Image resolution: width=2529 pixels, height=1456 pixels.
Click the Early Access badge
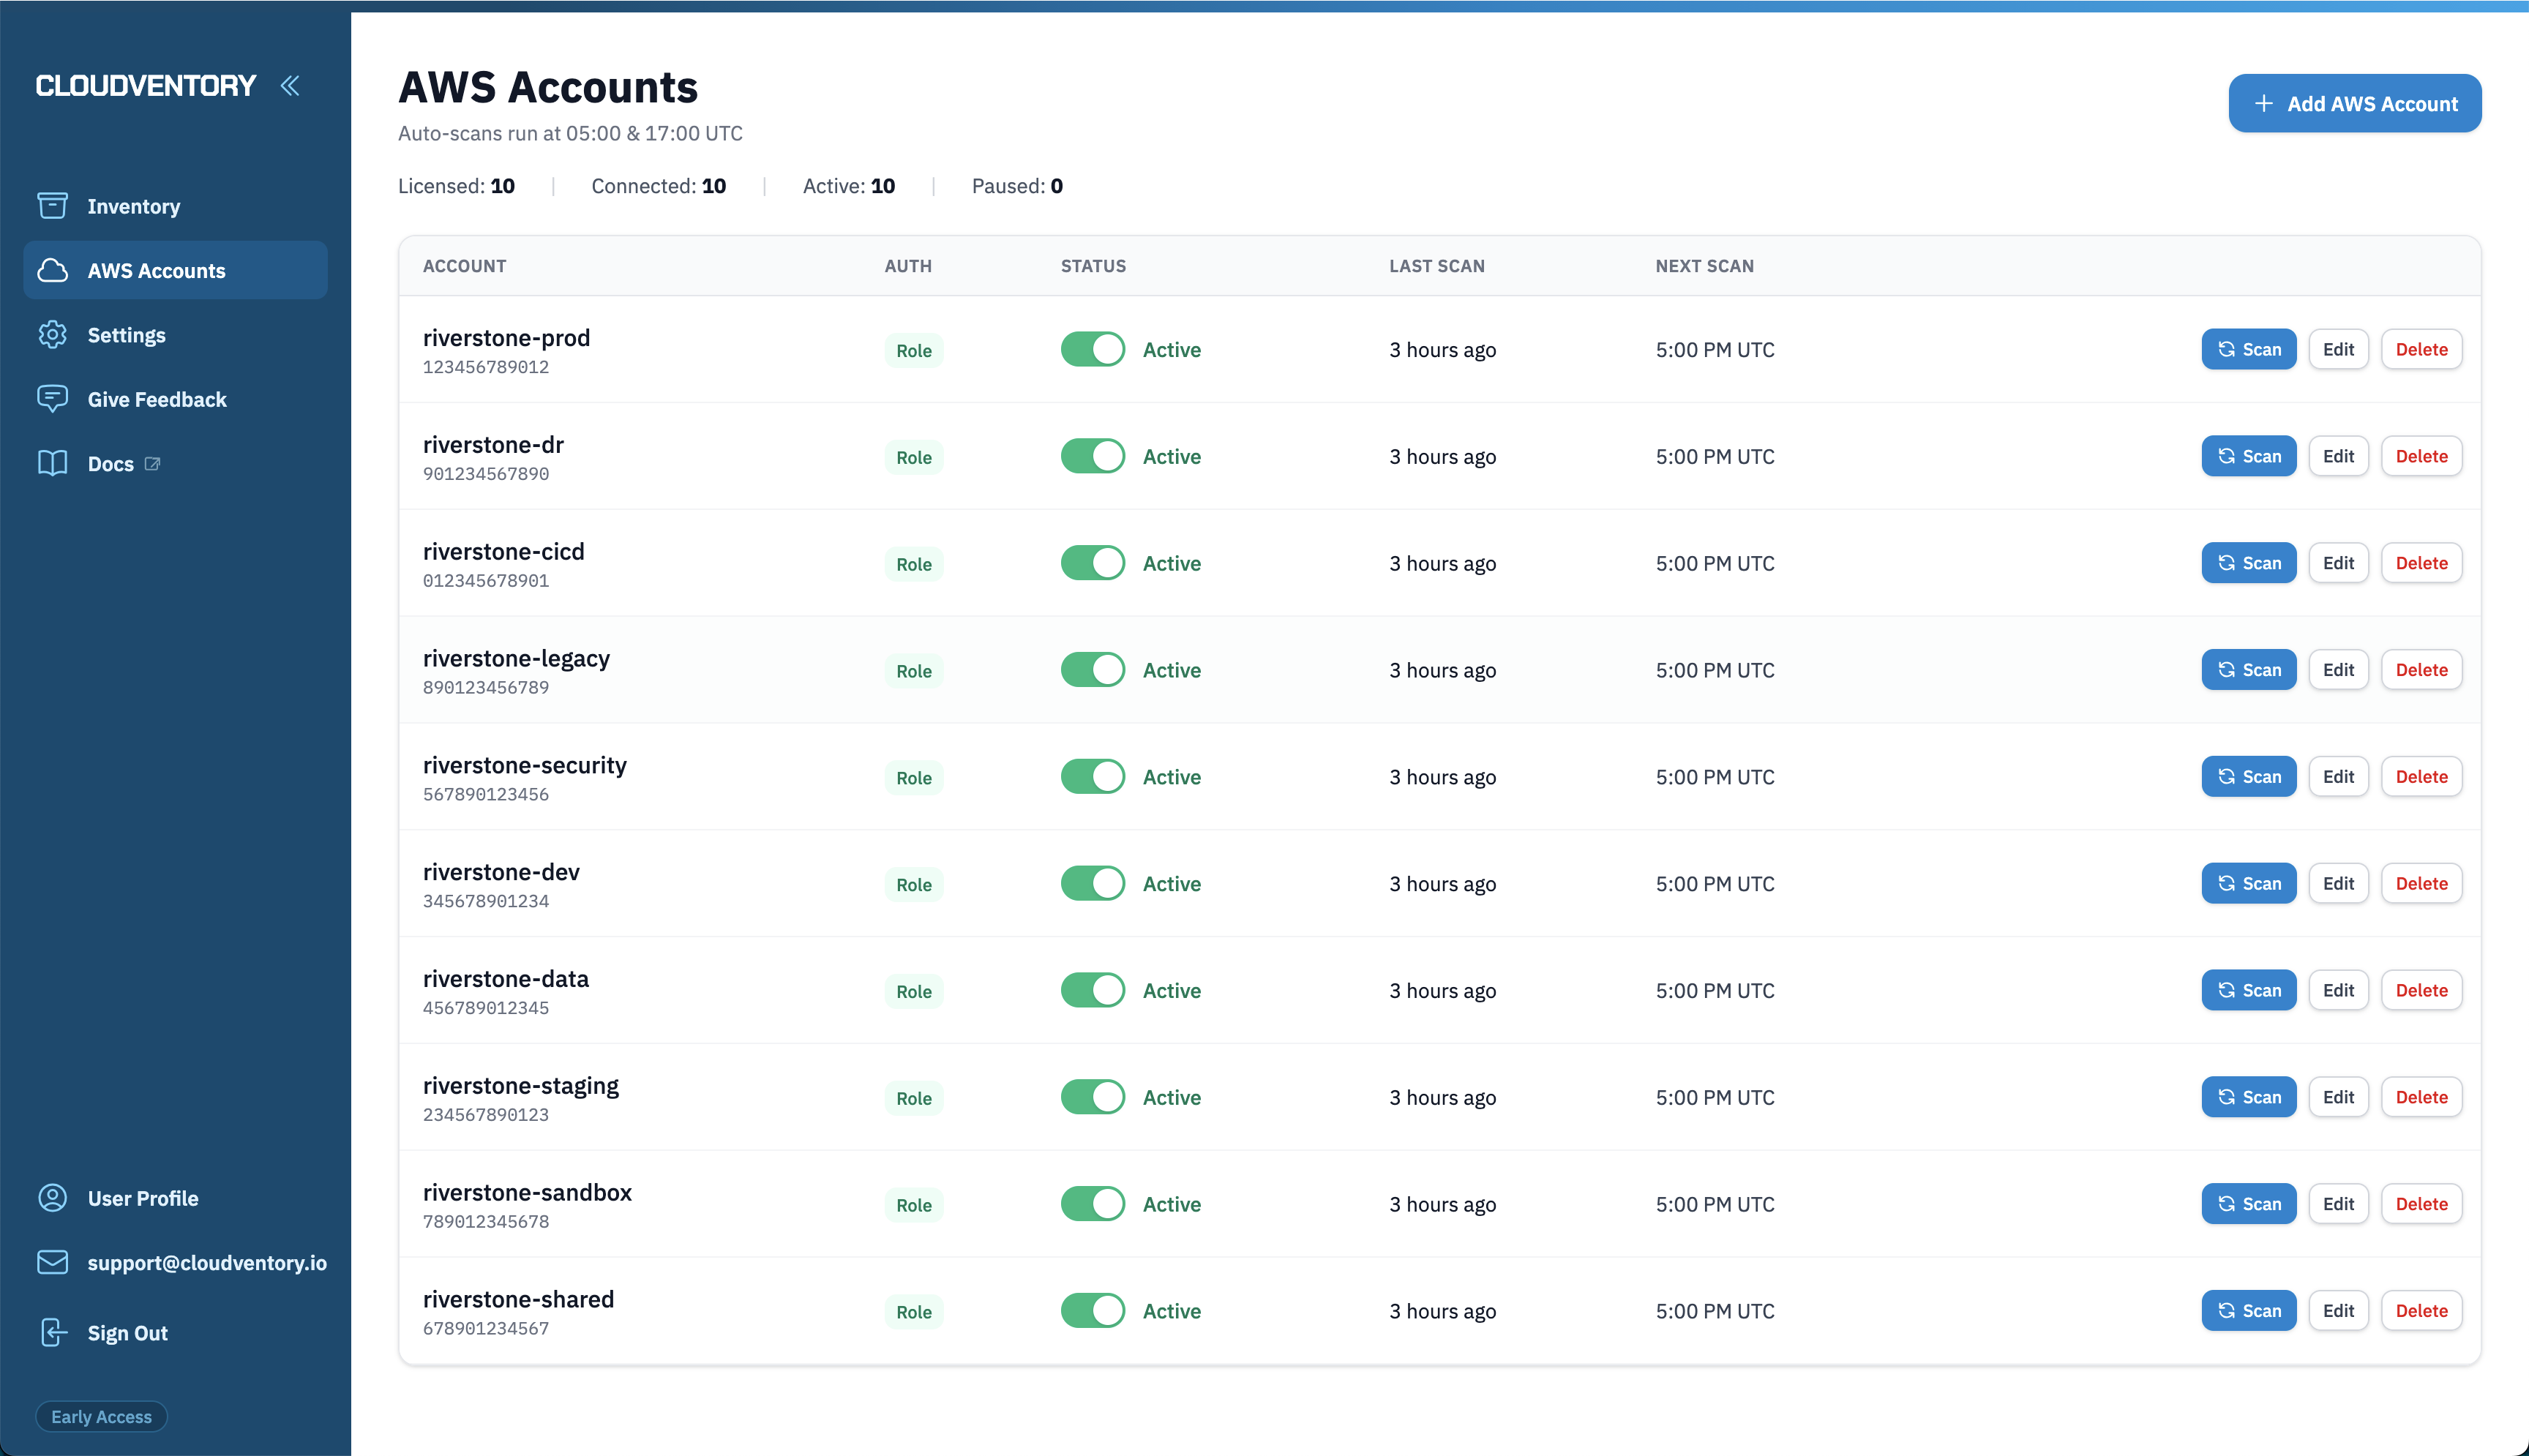tap(100, 1416)
